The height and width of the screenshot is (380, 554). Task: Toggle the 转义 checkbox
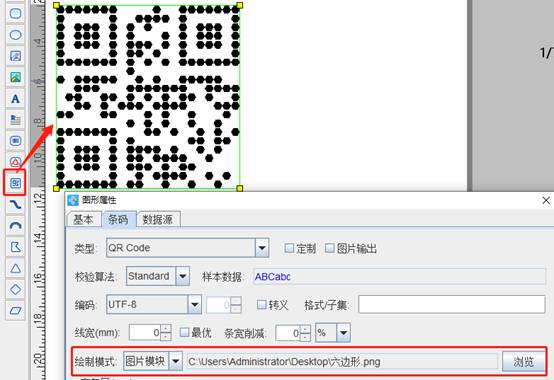(x=261, y=304)
